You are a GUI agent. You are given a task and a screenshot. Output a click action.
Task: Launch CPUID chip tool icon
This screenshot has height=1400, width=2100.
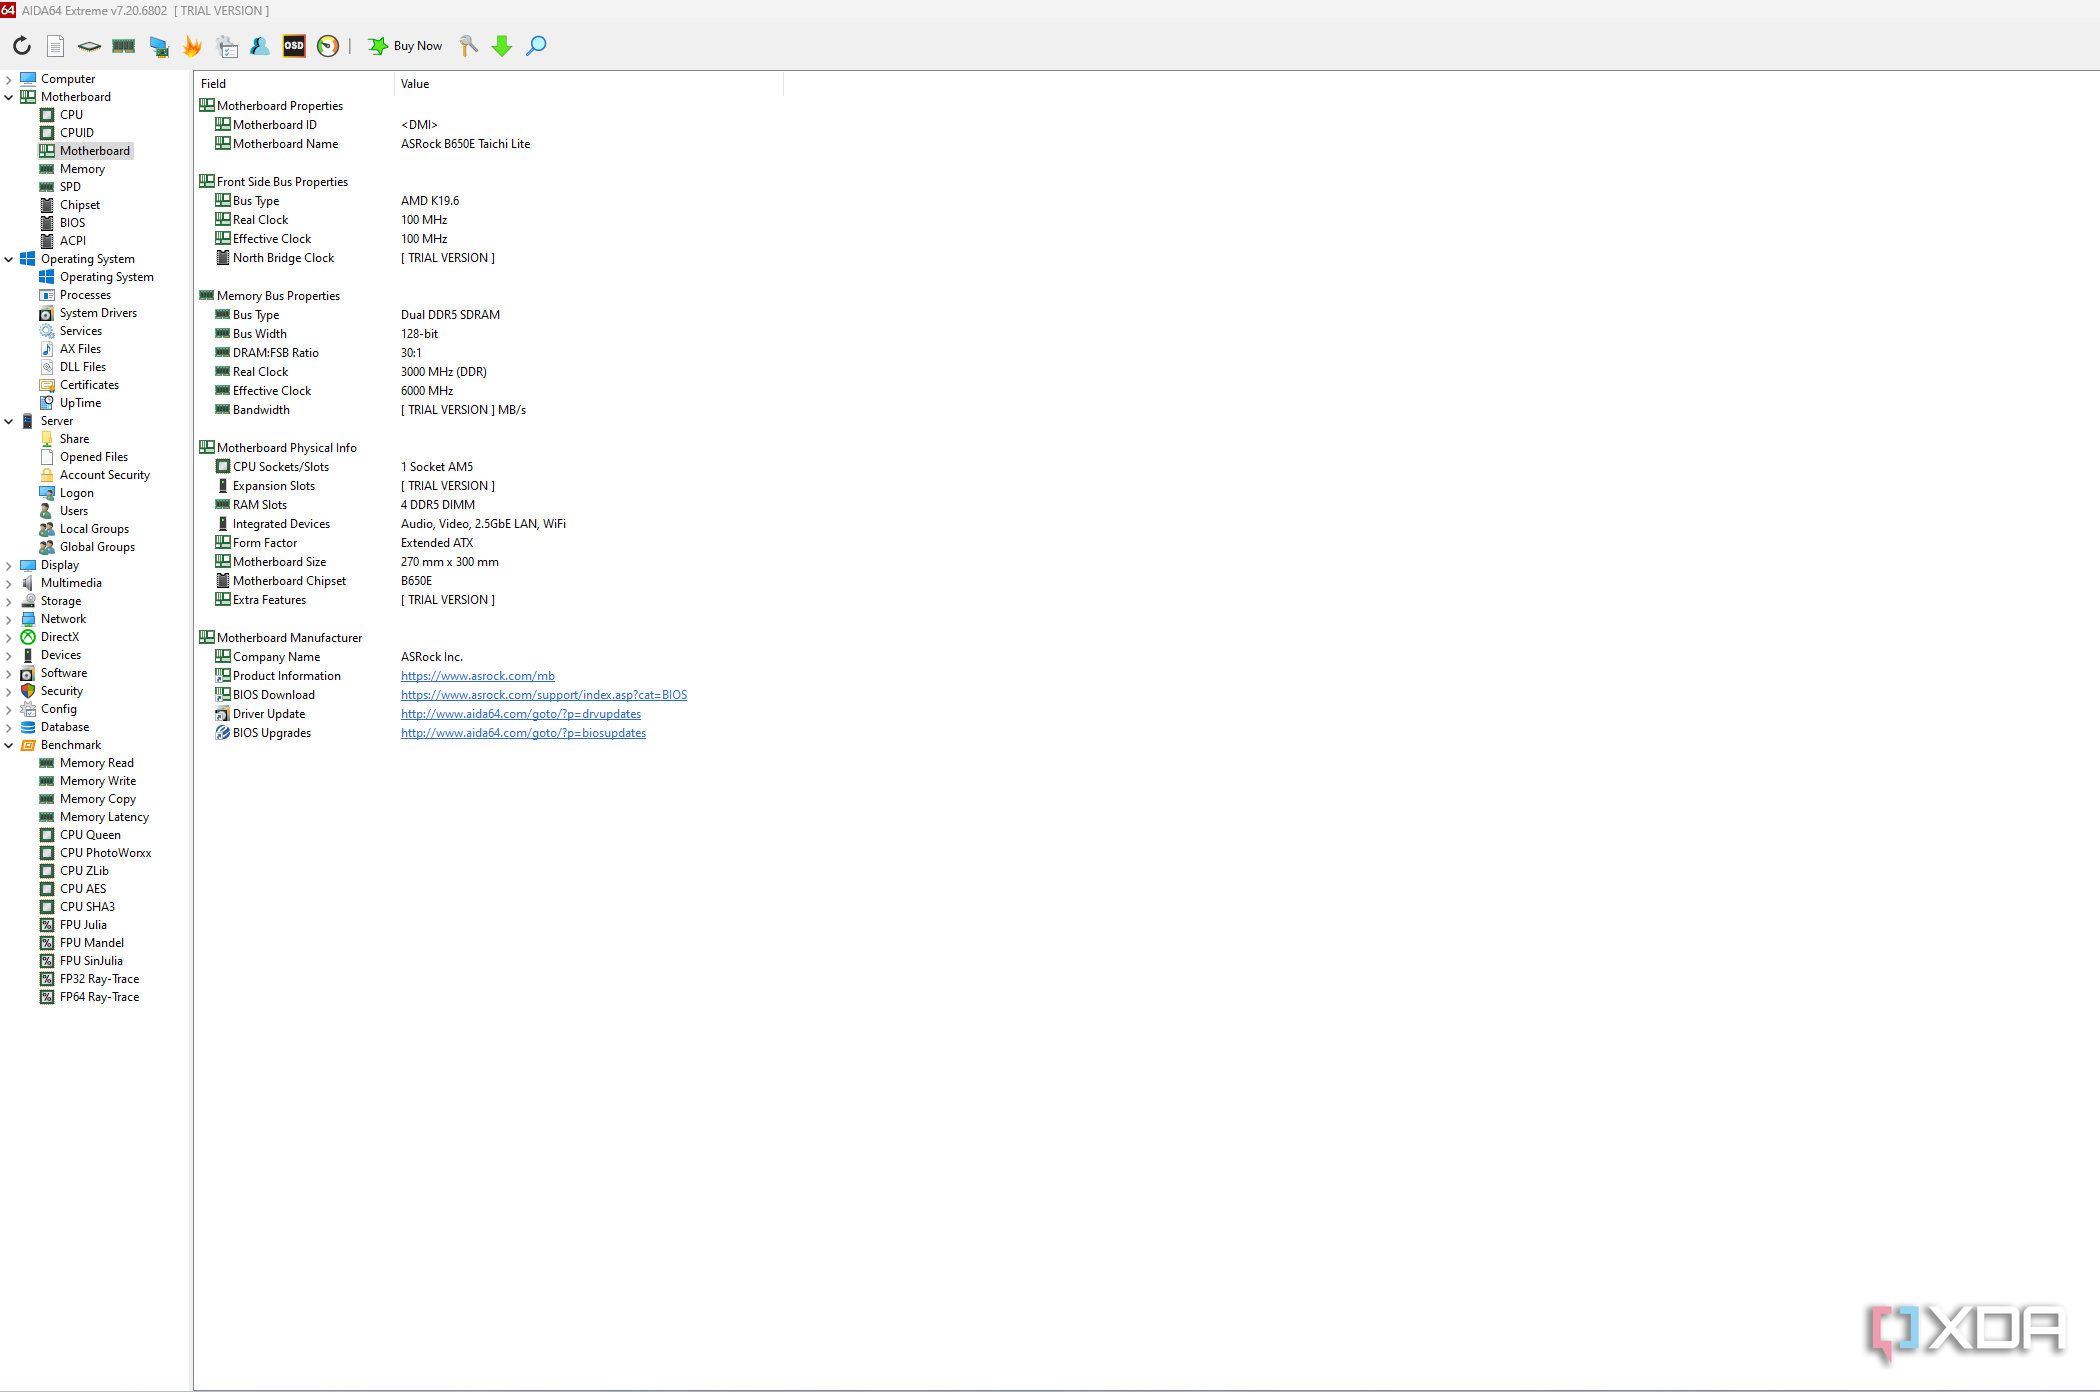(x=89, y=46)
